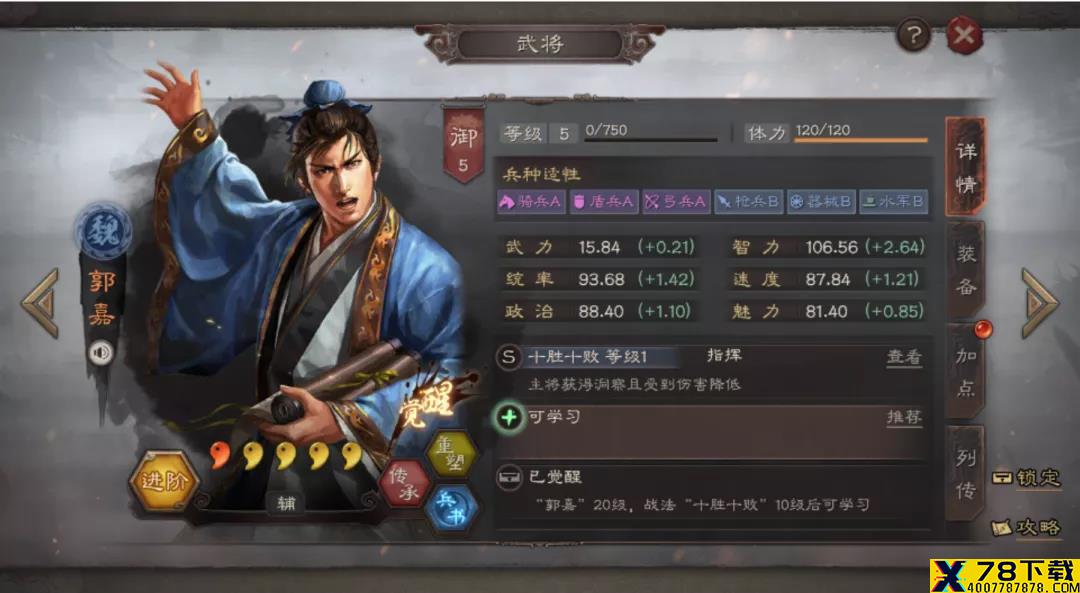Click 推荐 recommended skills link
This screenshot has width=1080, height=593.
904,417
